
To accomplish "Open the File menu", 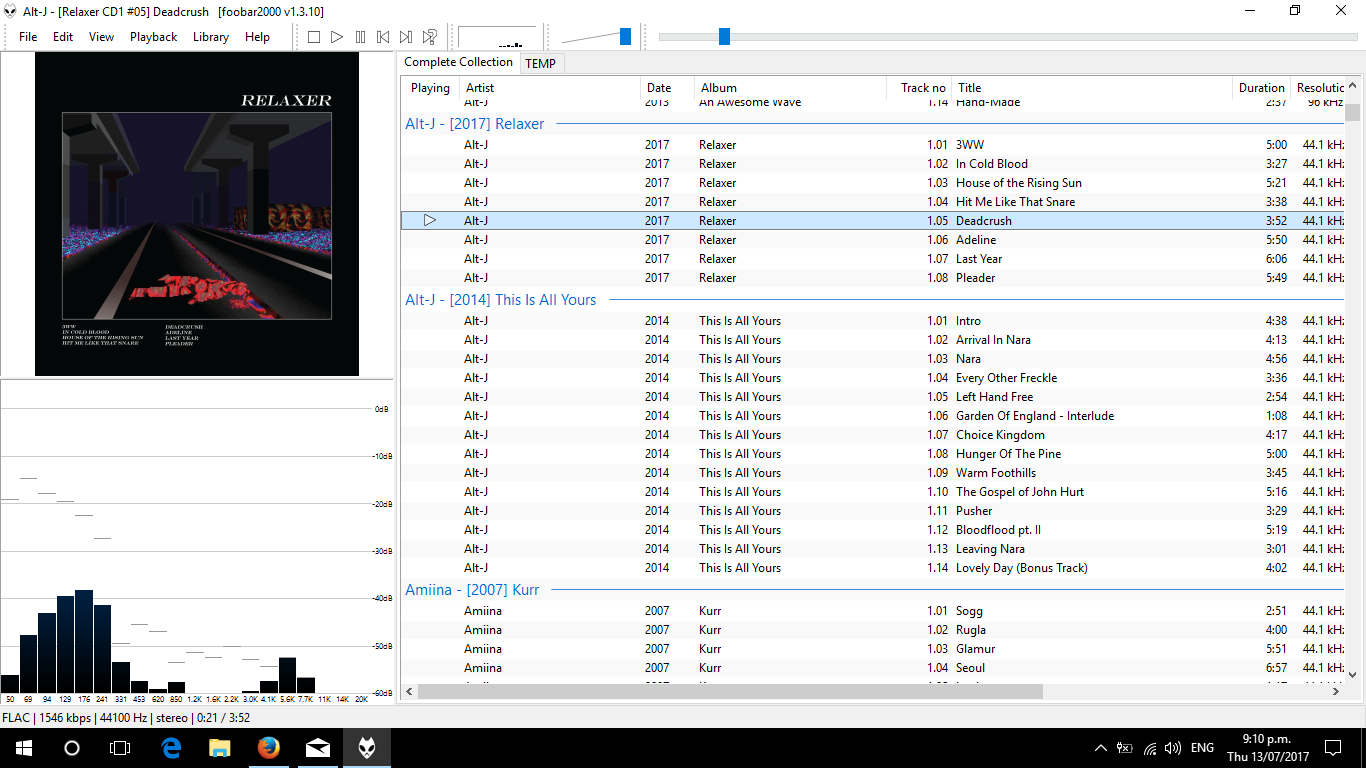I will click(28, 37).
